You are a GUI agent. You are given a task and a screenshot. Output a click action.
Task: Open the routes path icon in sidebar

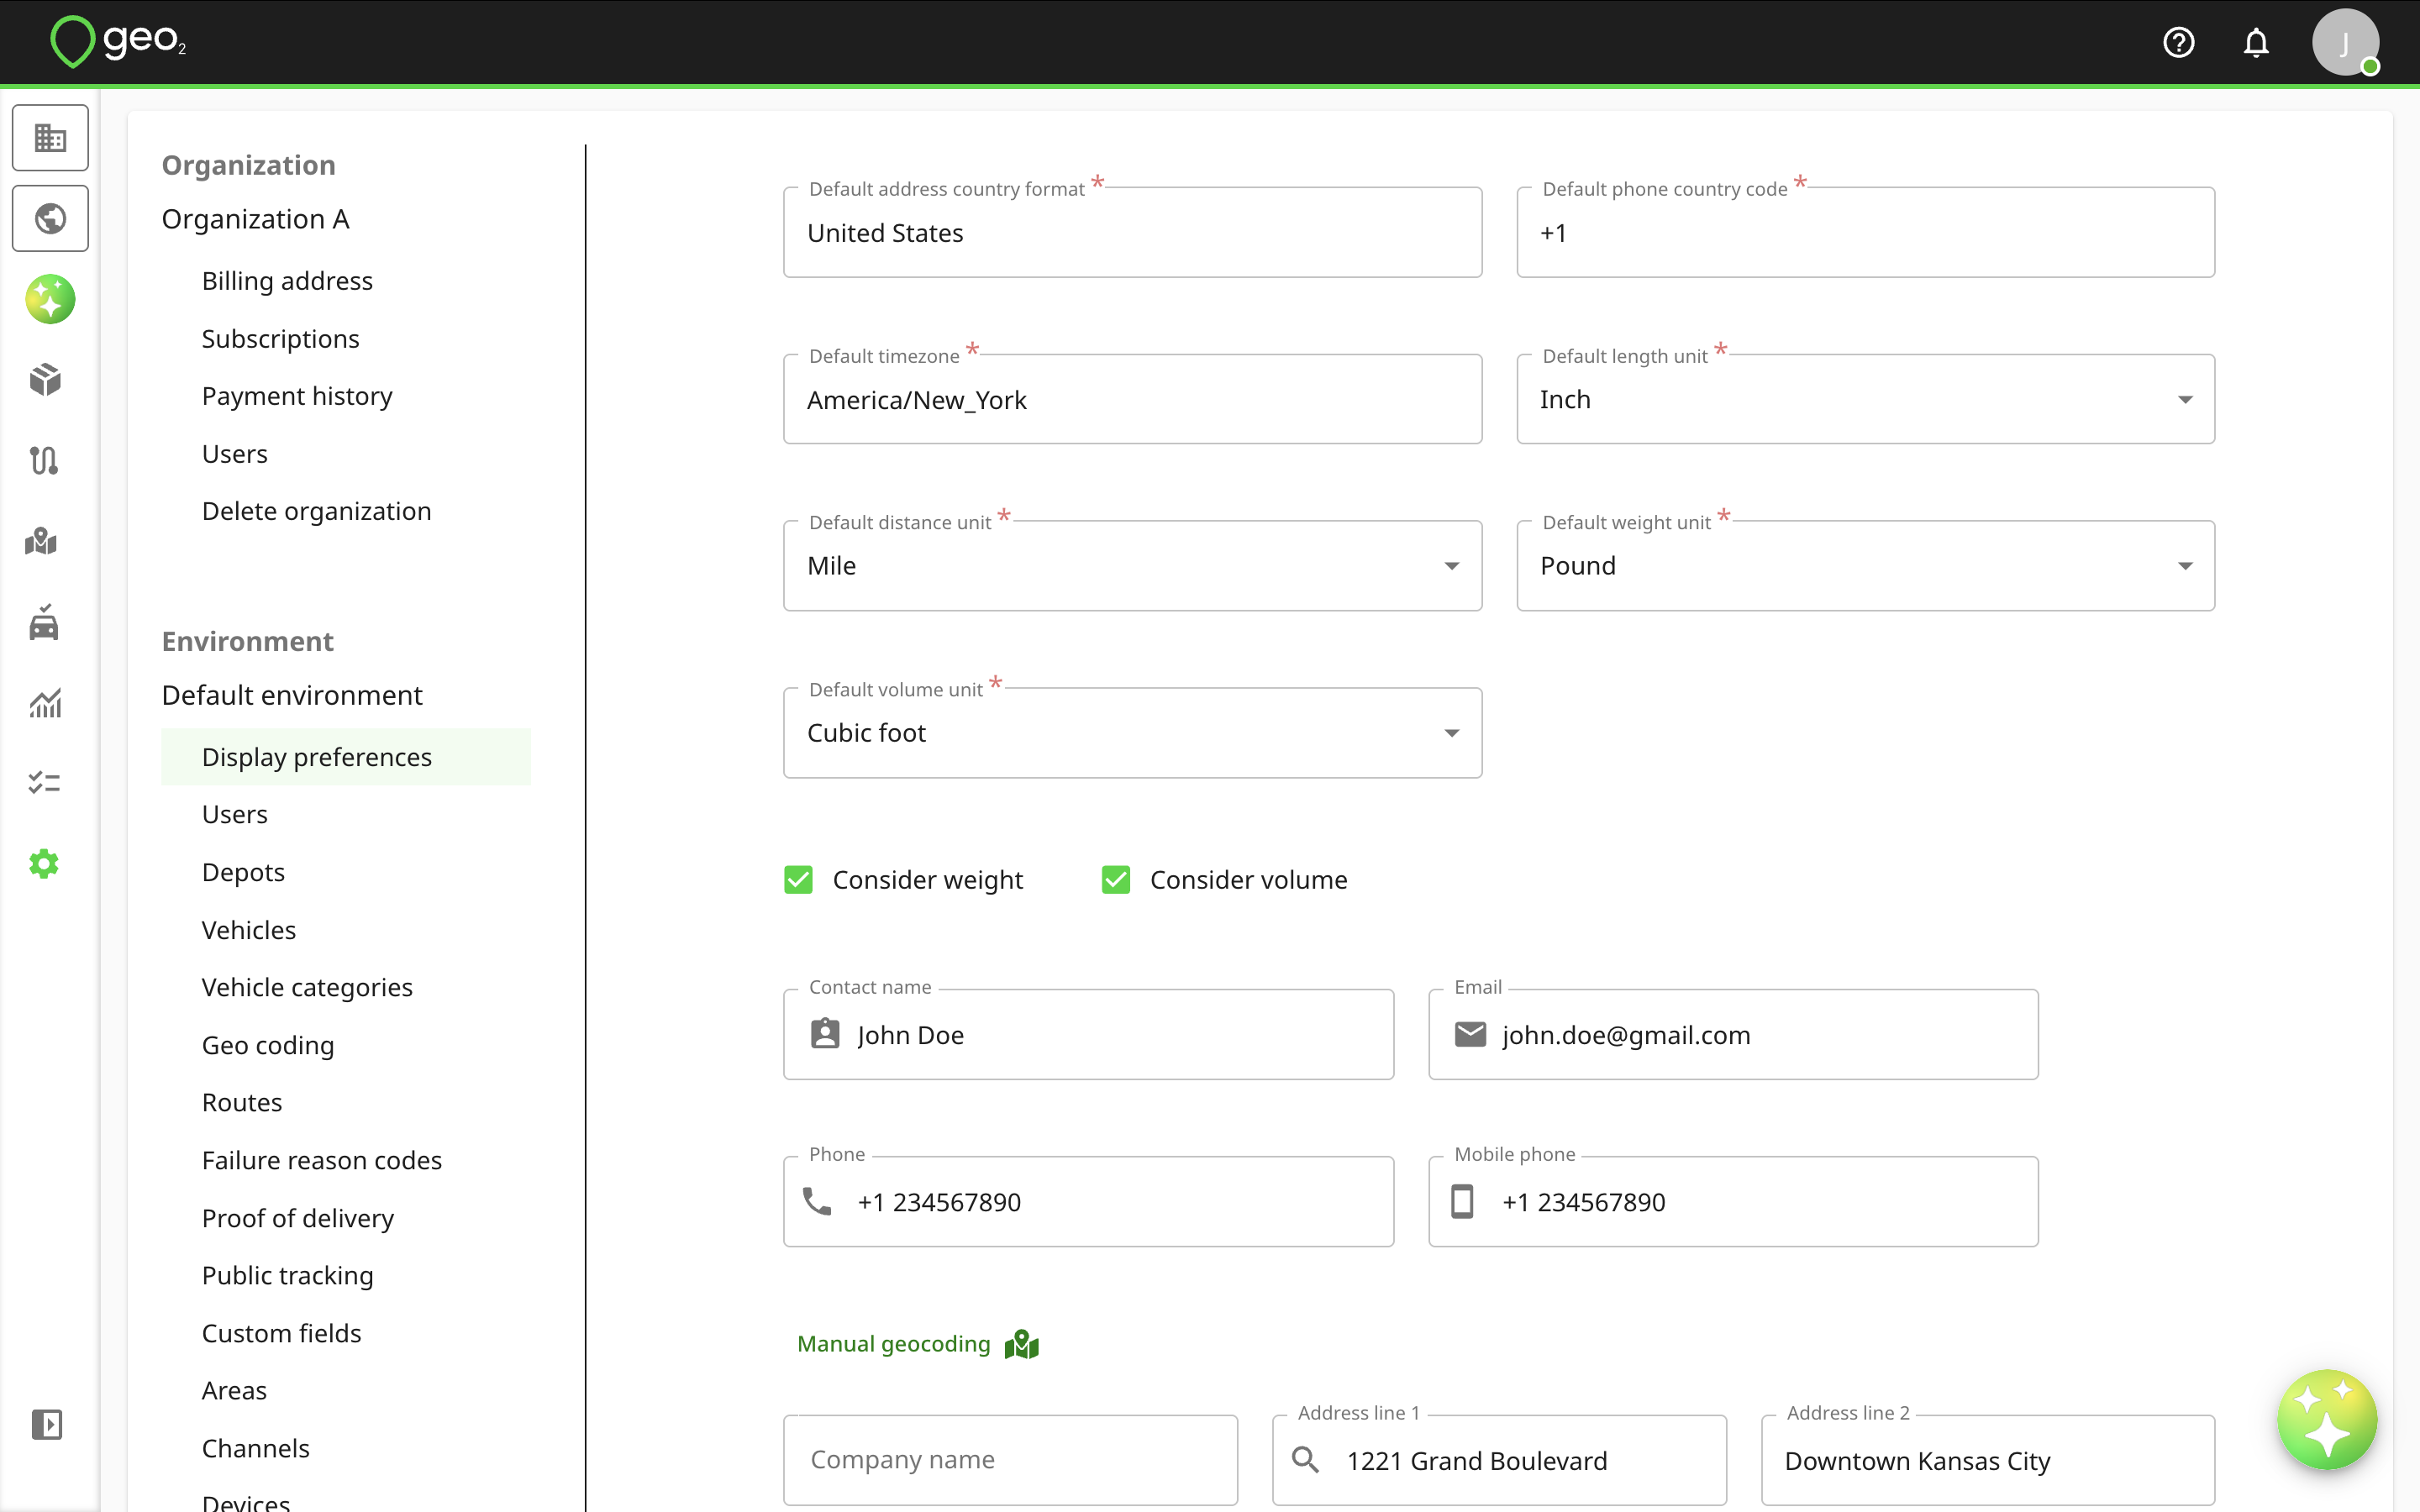(x=45, y=460)
